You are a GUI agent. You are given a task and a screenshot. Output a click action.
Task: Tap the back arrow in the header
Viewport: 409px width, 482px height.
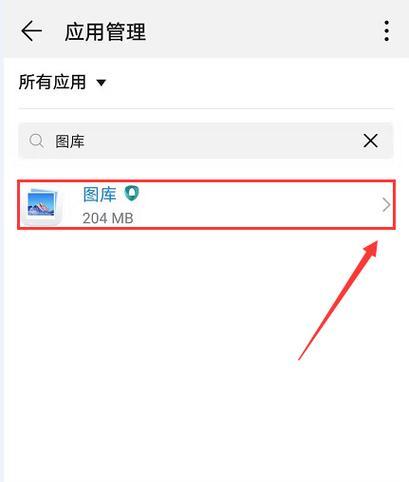[x=31, y=31]
